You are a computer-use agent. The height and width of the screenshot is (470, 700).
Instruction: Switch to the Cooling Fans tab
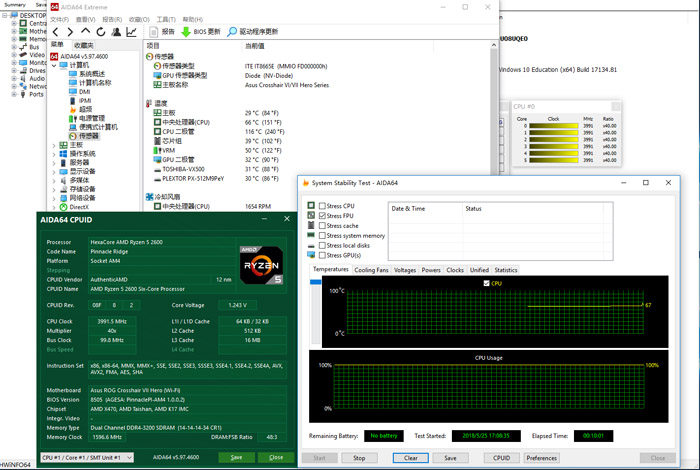click(x=371, y=270)
